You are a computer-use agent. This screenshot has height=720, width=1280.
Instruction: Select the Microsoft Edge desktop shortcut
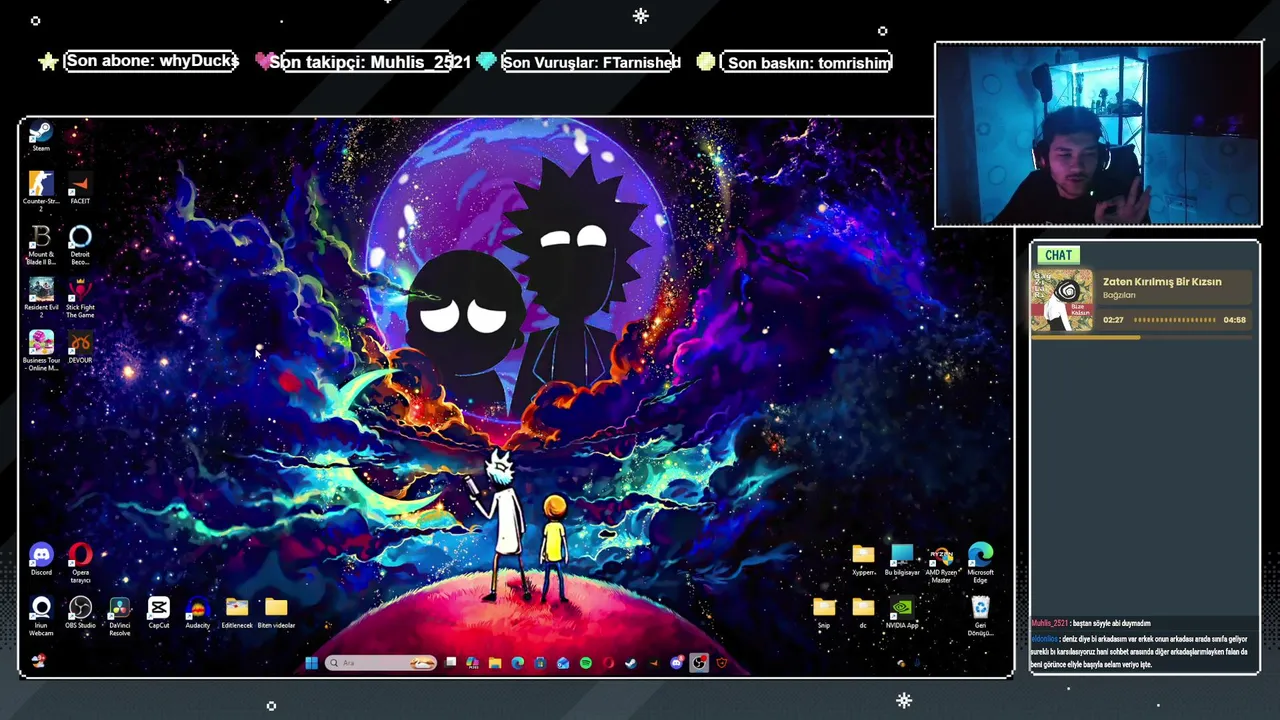pos(980,562)
